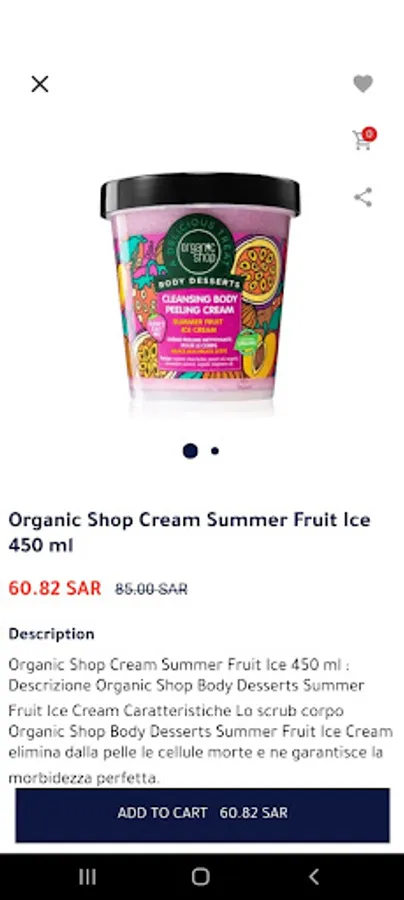The width and height of the screenshot is (404, 900).
Task: Open the shopping cart icon
Action: click(x=362, y=141)
